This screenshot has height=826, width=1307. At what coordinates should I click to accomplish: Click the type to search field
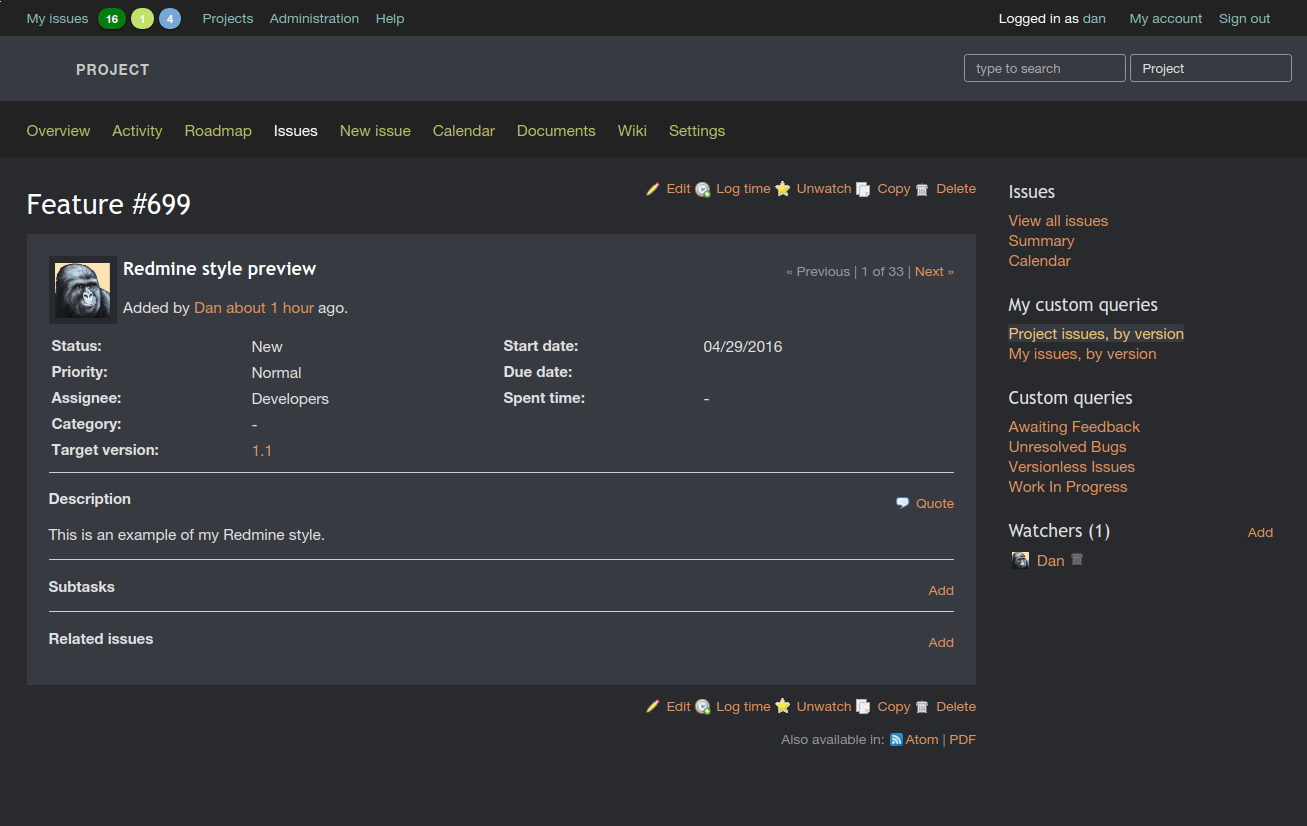1044,68
